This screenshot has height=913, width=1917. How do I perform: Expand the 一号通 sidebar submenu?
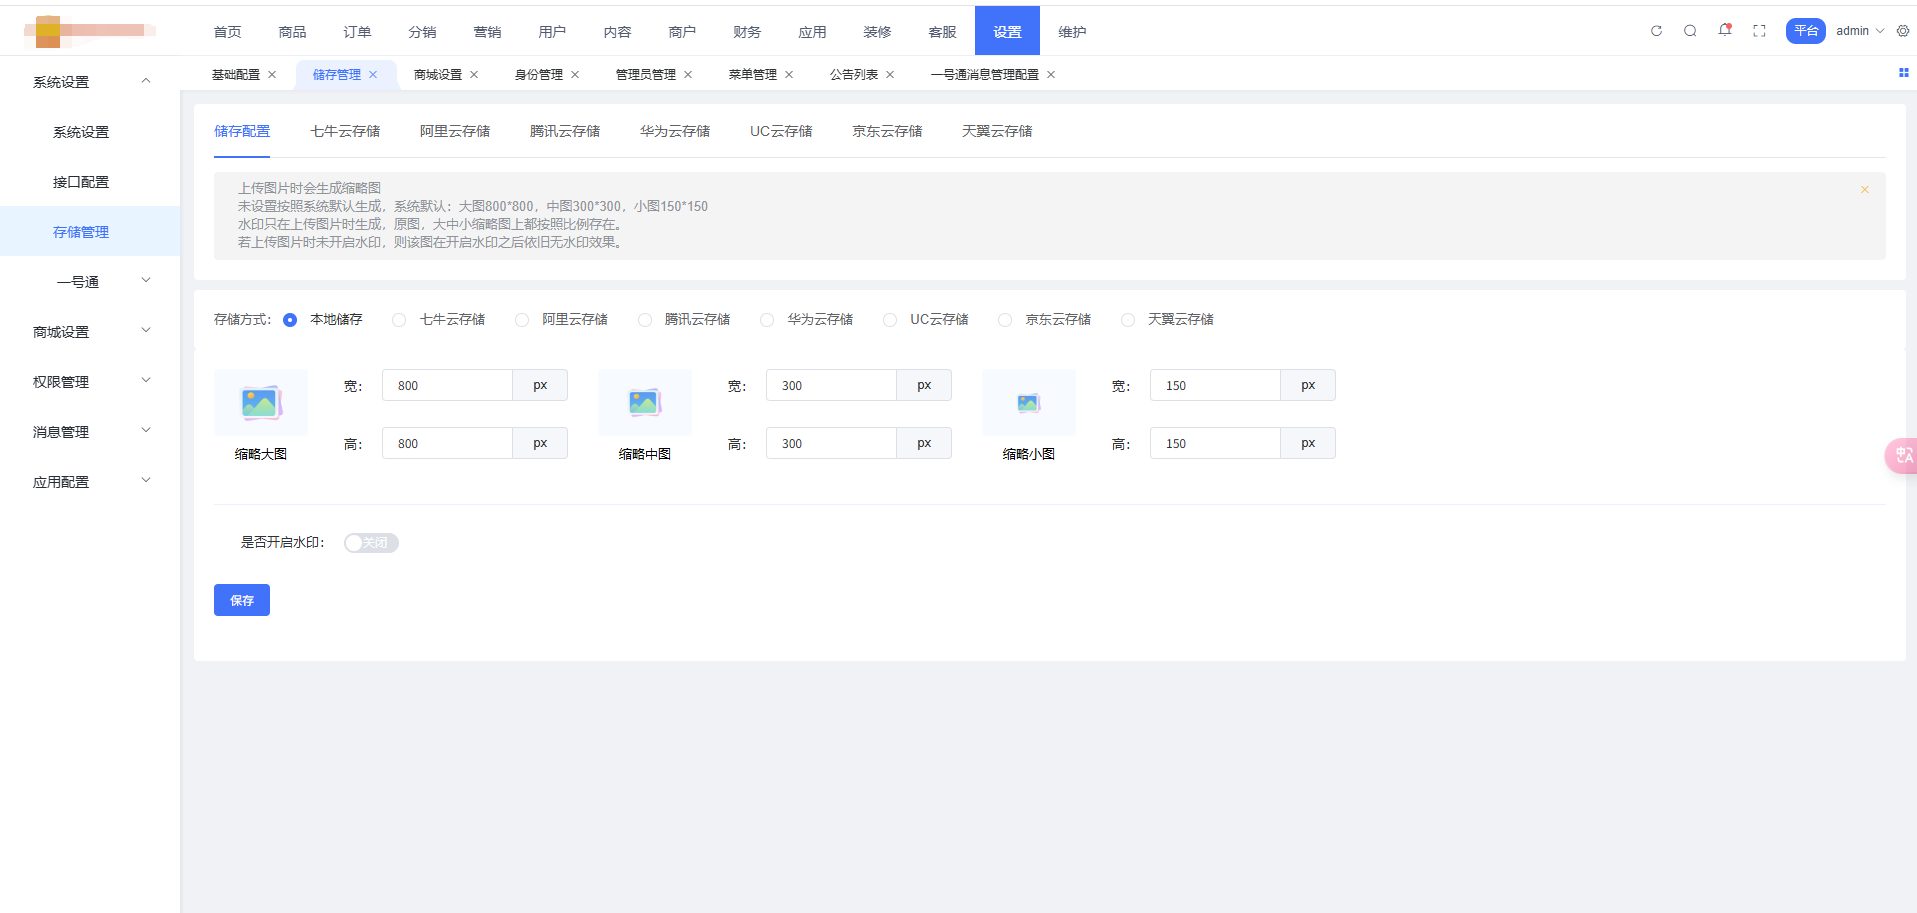146,281
